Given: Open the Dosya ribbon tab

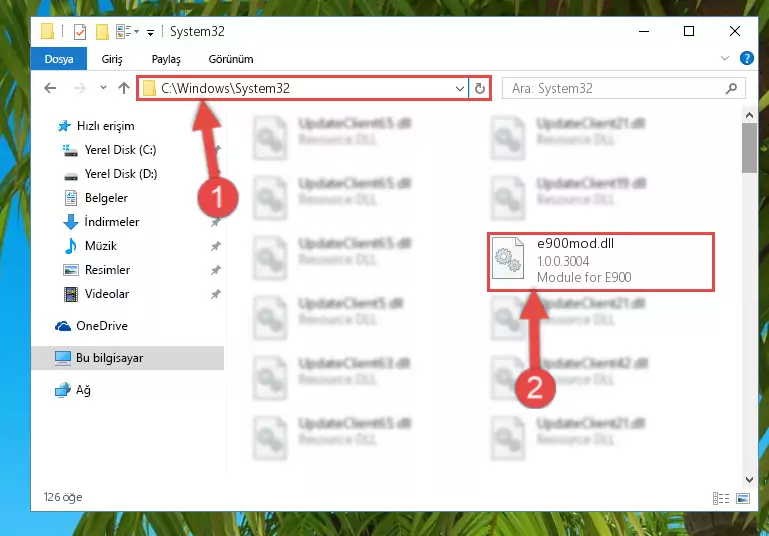Looking at the screenshot, I should [x=59, y=59].
